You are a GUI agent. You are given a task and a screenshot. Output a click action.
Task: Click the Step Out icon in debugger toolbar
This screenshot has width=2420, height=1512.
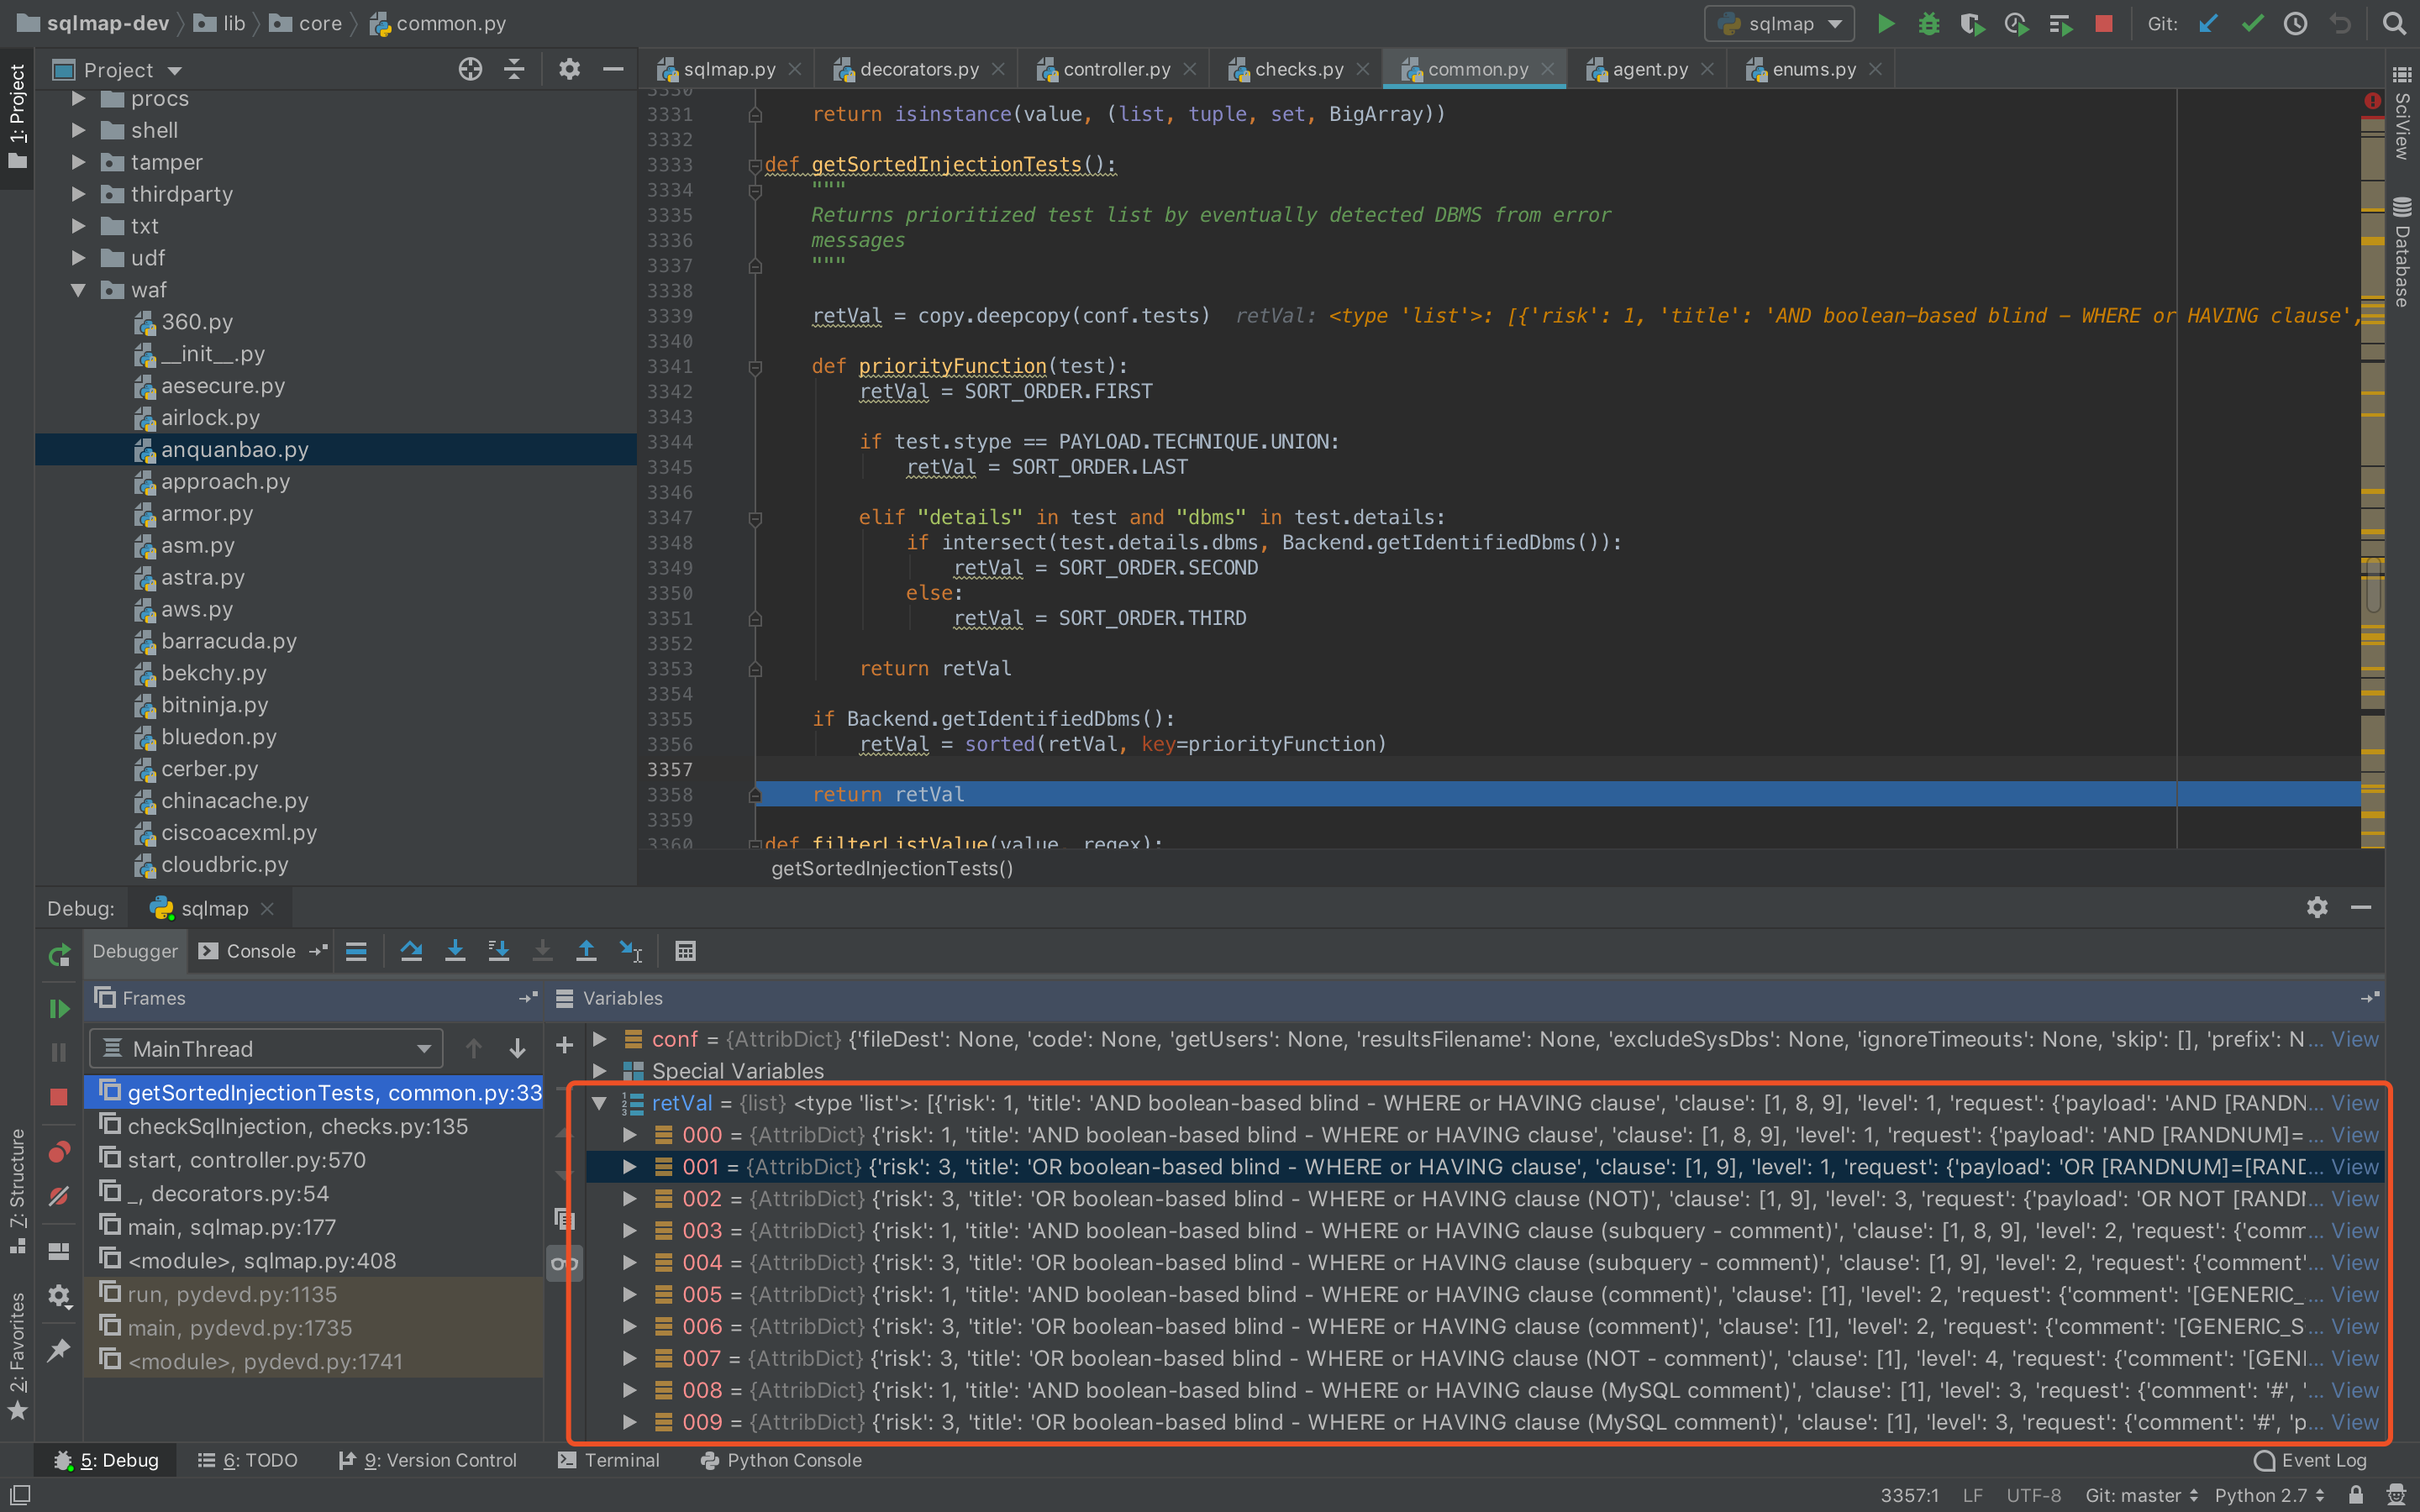(x=586, y=951)
